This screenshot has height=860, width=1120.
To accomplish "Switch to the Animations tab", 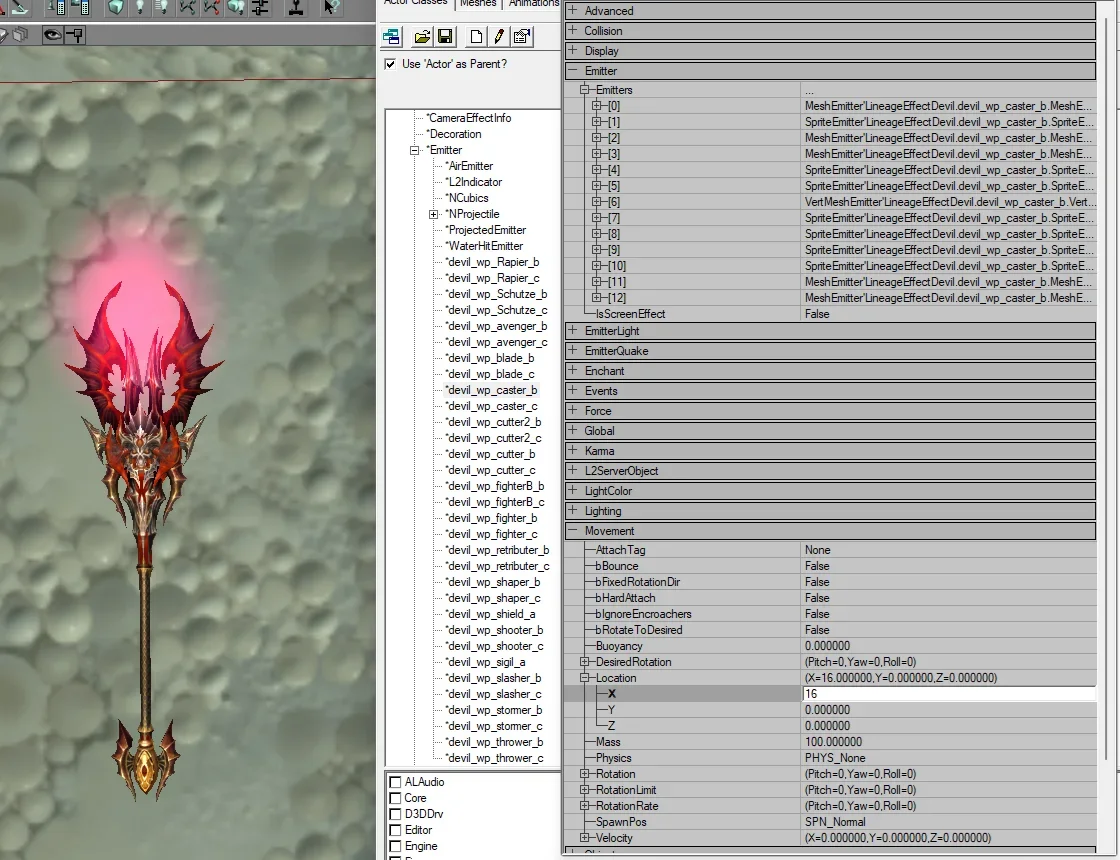I will coord(533,4).
